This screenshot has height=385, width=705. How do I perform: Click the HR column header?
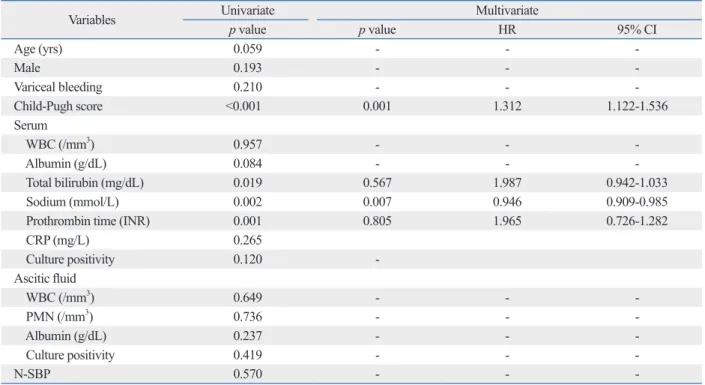point(507,30)
